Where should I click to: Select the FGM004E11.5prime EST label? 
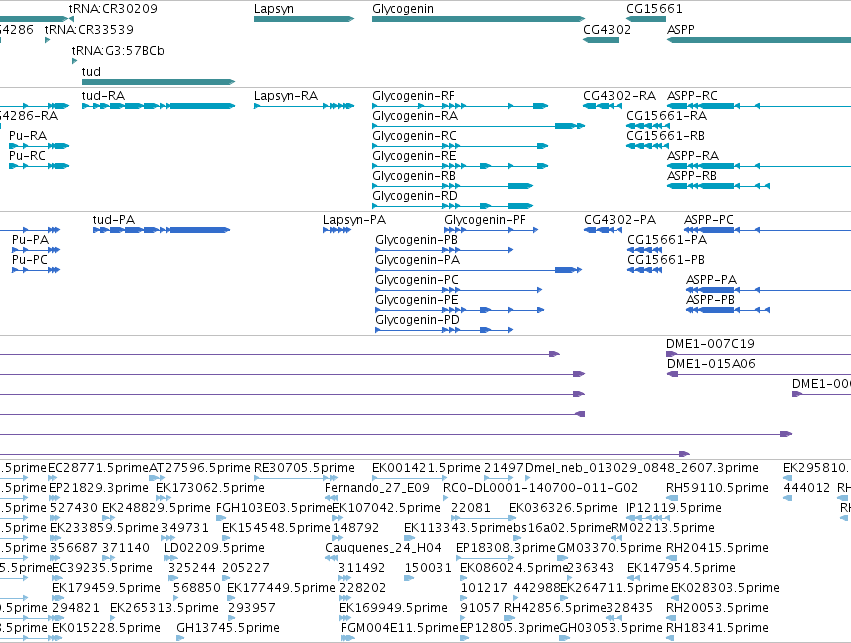click(x=400, y=628)
